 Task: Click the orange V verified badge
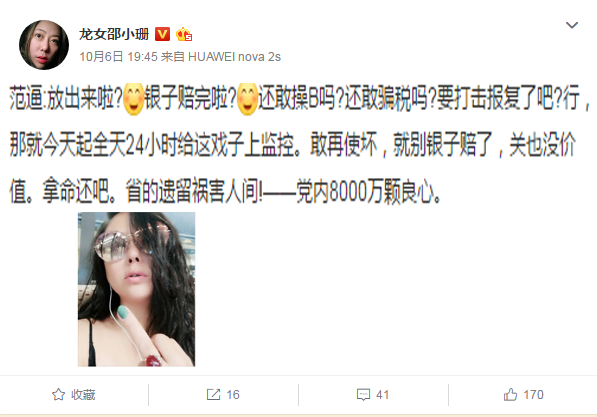point(162,34)
